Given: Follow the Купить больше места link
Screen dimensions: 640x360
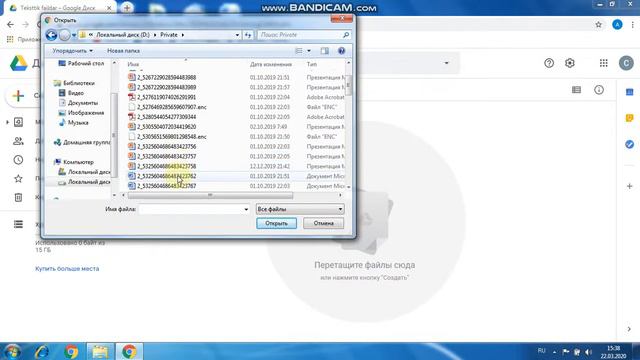Looking at the screenshot, I should [67, 269].
